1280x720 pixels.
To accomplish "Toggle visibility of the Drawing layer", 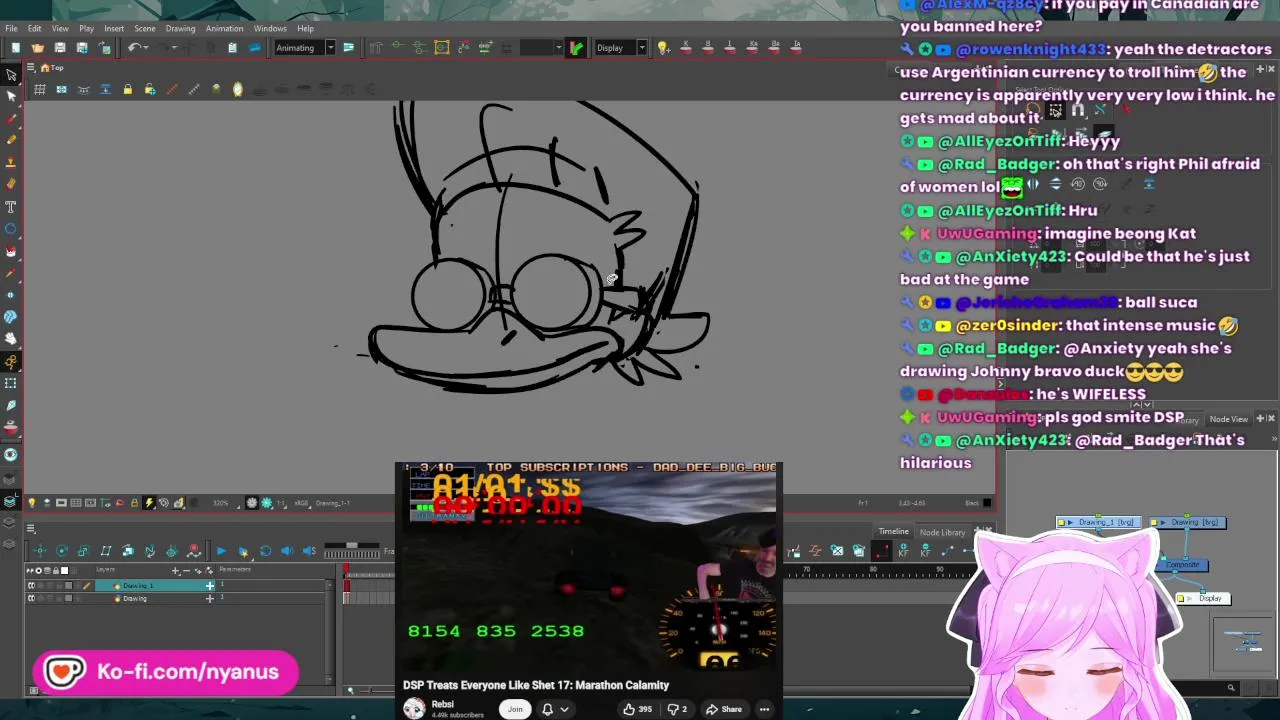I will (32, 598).
